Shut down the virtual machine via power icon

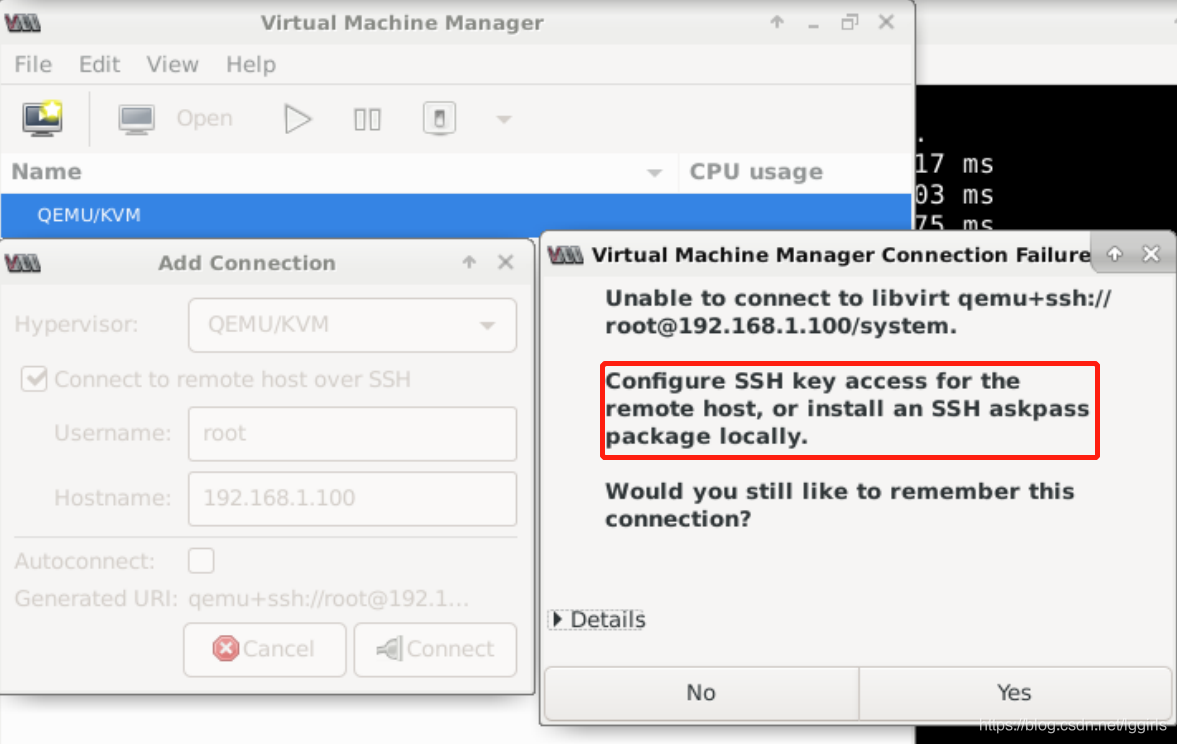[x=439, y=118]
